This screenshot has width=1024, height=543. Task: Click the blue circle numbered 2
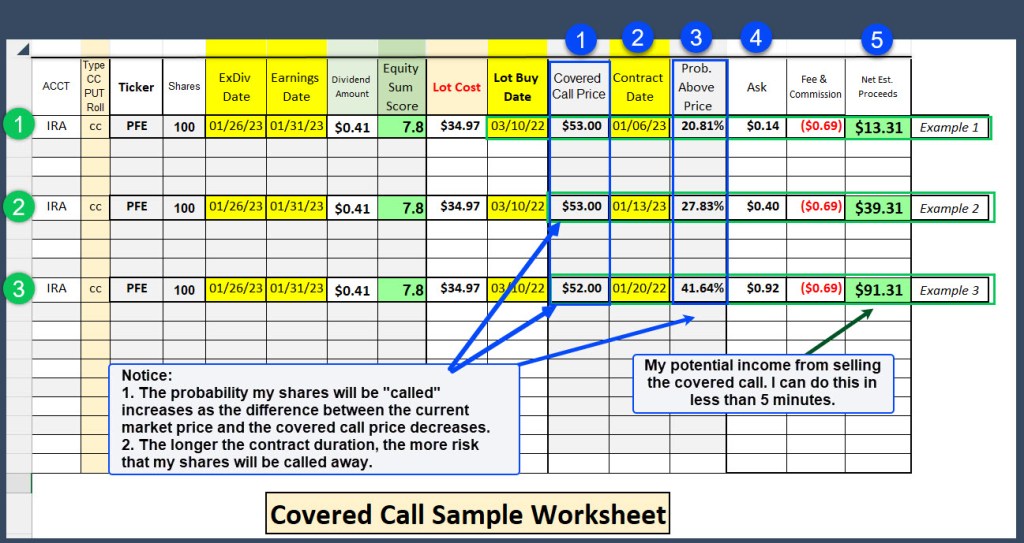pyautogui.click(x=638, y=38)
